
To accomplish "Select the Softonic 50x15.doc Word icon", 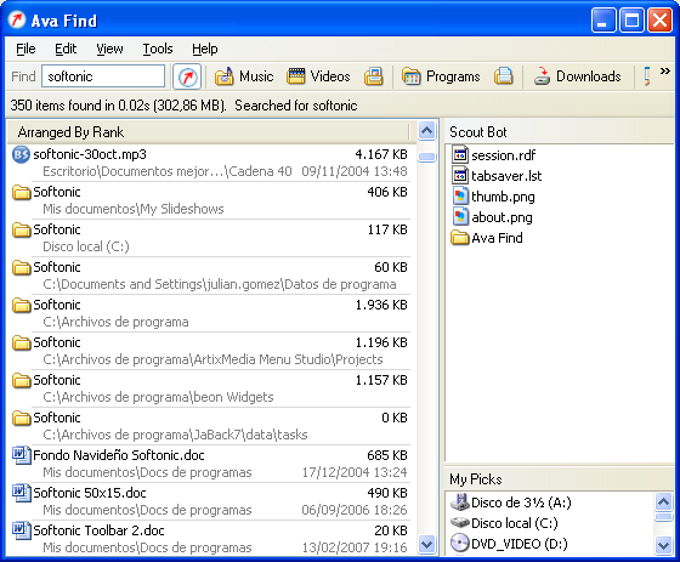I will [x=21, y=493].
